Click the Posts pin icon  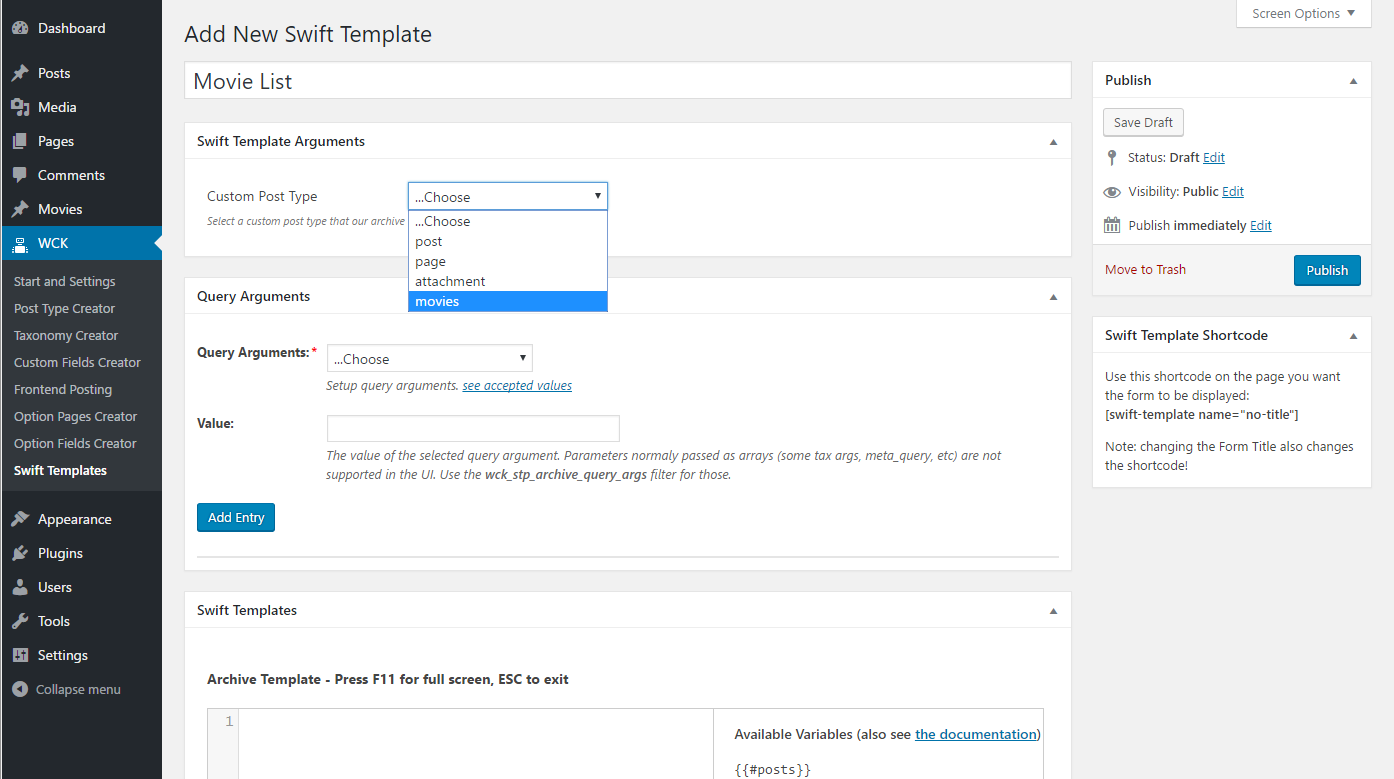click(x=20, y=73)
